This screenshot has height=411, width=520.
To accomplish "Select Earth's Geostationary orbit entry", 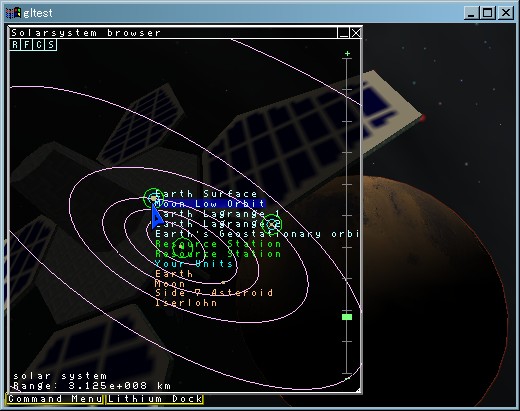I will pos(257,234).
